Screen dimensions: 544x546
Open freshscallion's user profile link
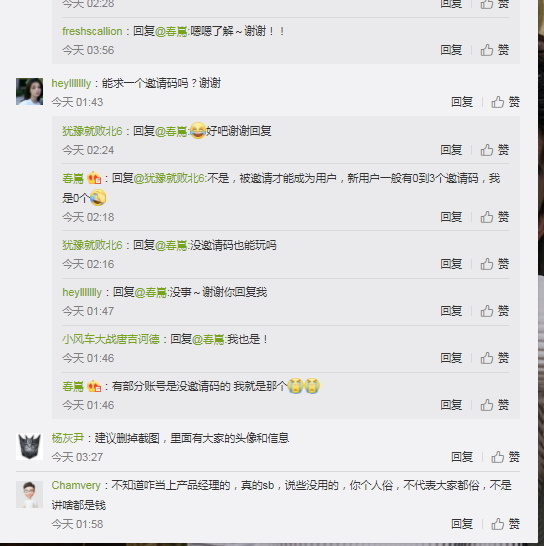point(92,31)
